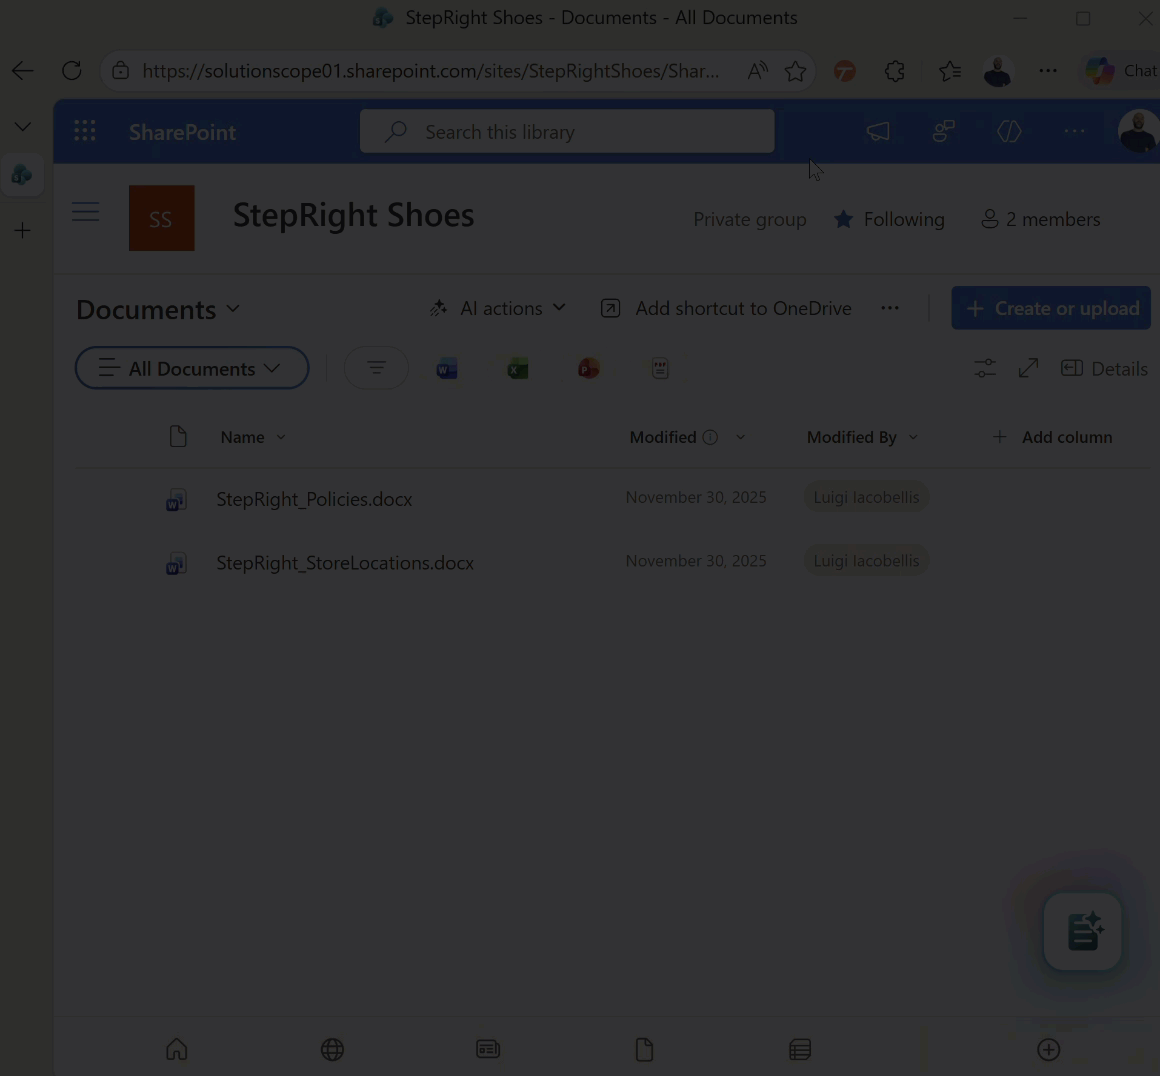Click Create or upload button
This screenshot has height=1076, width=1160.
point(1051,308)
